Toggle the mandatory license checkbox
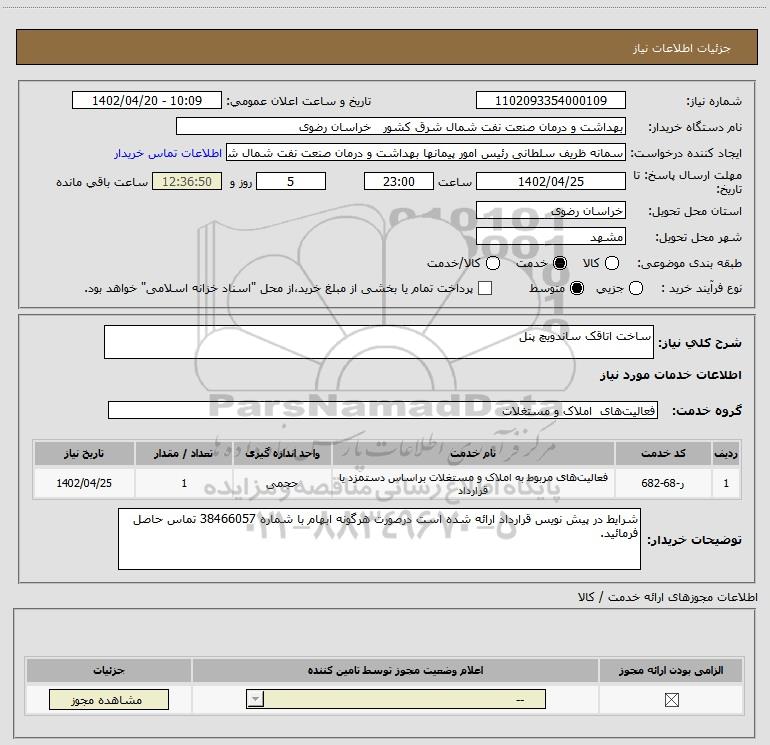The image size is (770, 745). [x=671, y=699]
